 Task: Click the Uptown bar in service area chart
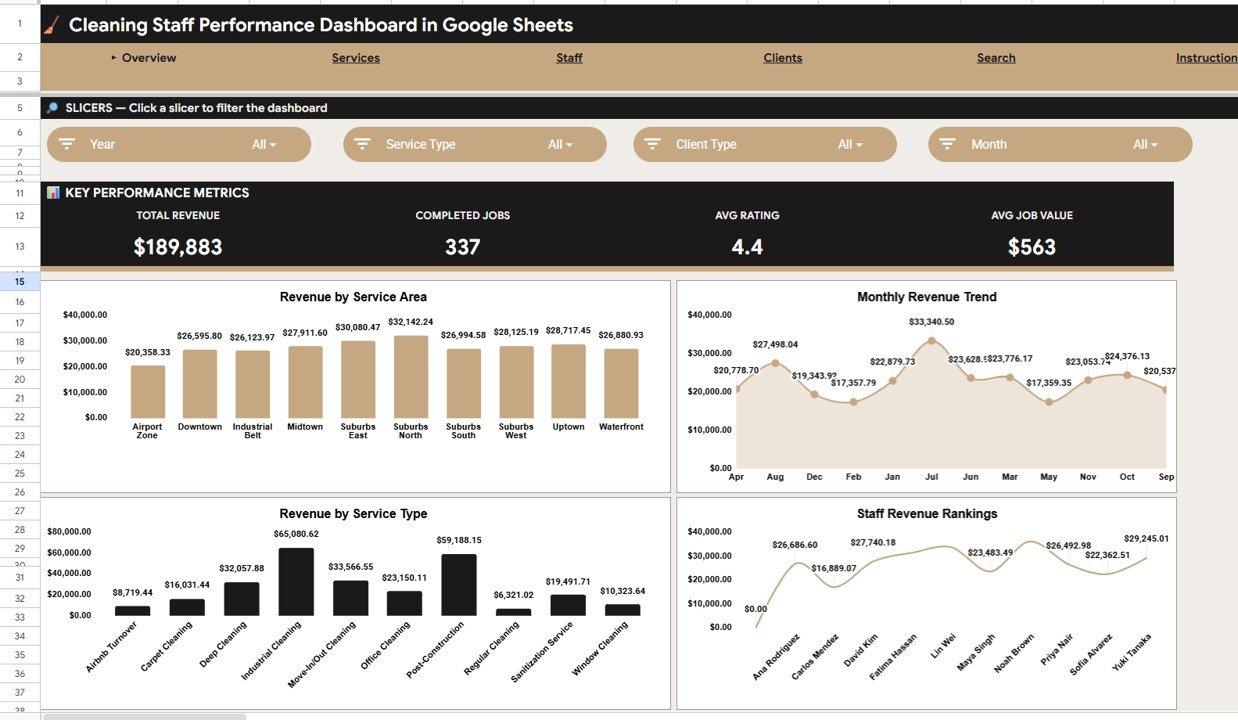568,382
